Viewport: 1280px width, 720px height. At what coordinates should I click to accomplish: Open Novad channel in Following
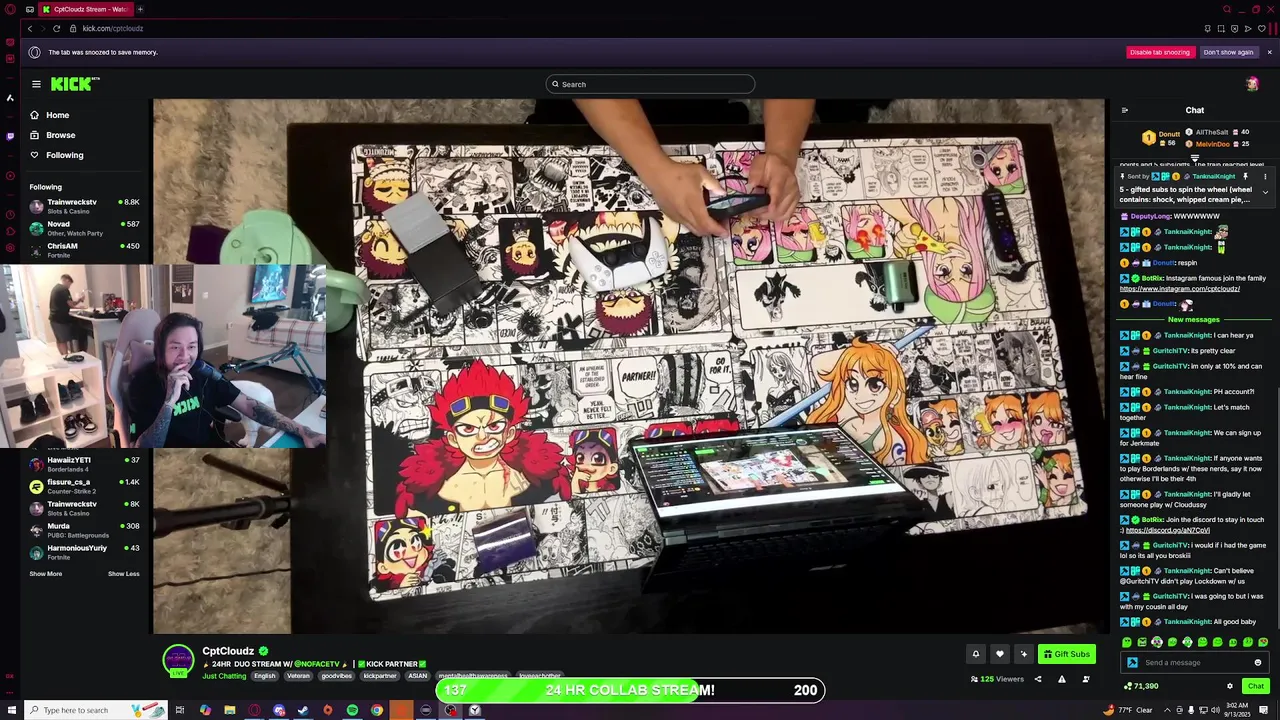click(x=84, y=228)
